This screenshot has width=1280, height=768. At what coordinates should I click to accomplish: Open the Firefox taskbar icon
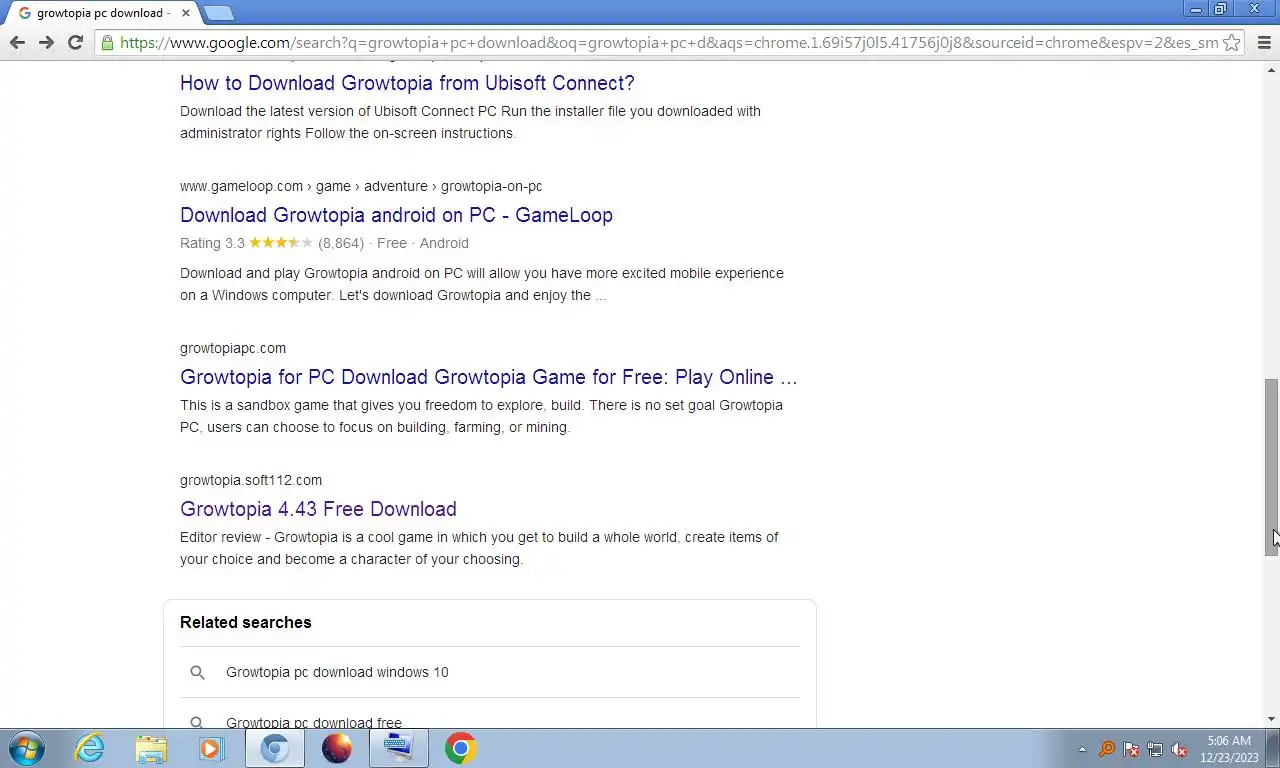point(337,748)
